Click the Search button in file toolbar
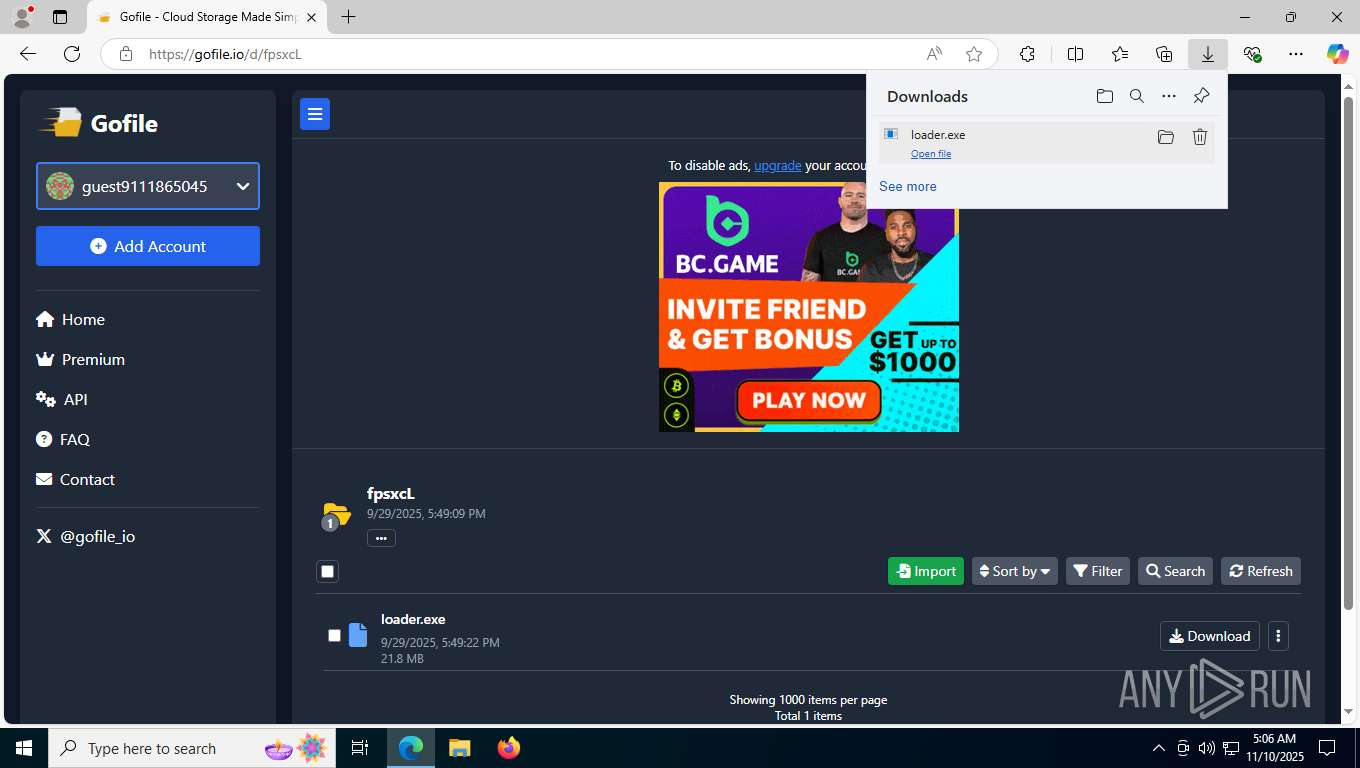The height and width of the screenshot is (768, 1360). [1175, 571]
